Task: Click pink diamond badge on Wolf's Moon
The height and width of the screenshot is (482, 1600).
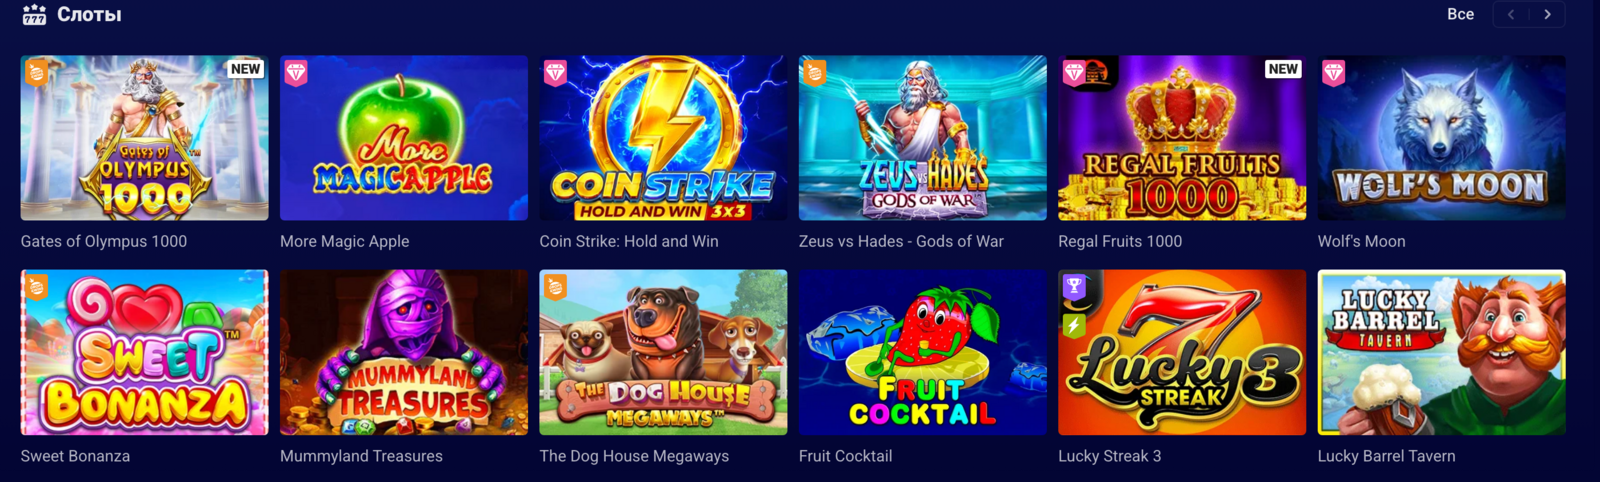Action: (x=1334, y=72)
